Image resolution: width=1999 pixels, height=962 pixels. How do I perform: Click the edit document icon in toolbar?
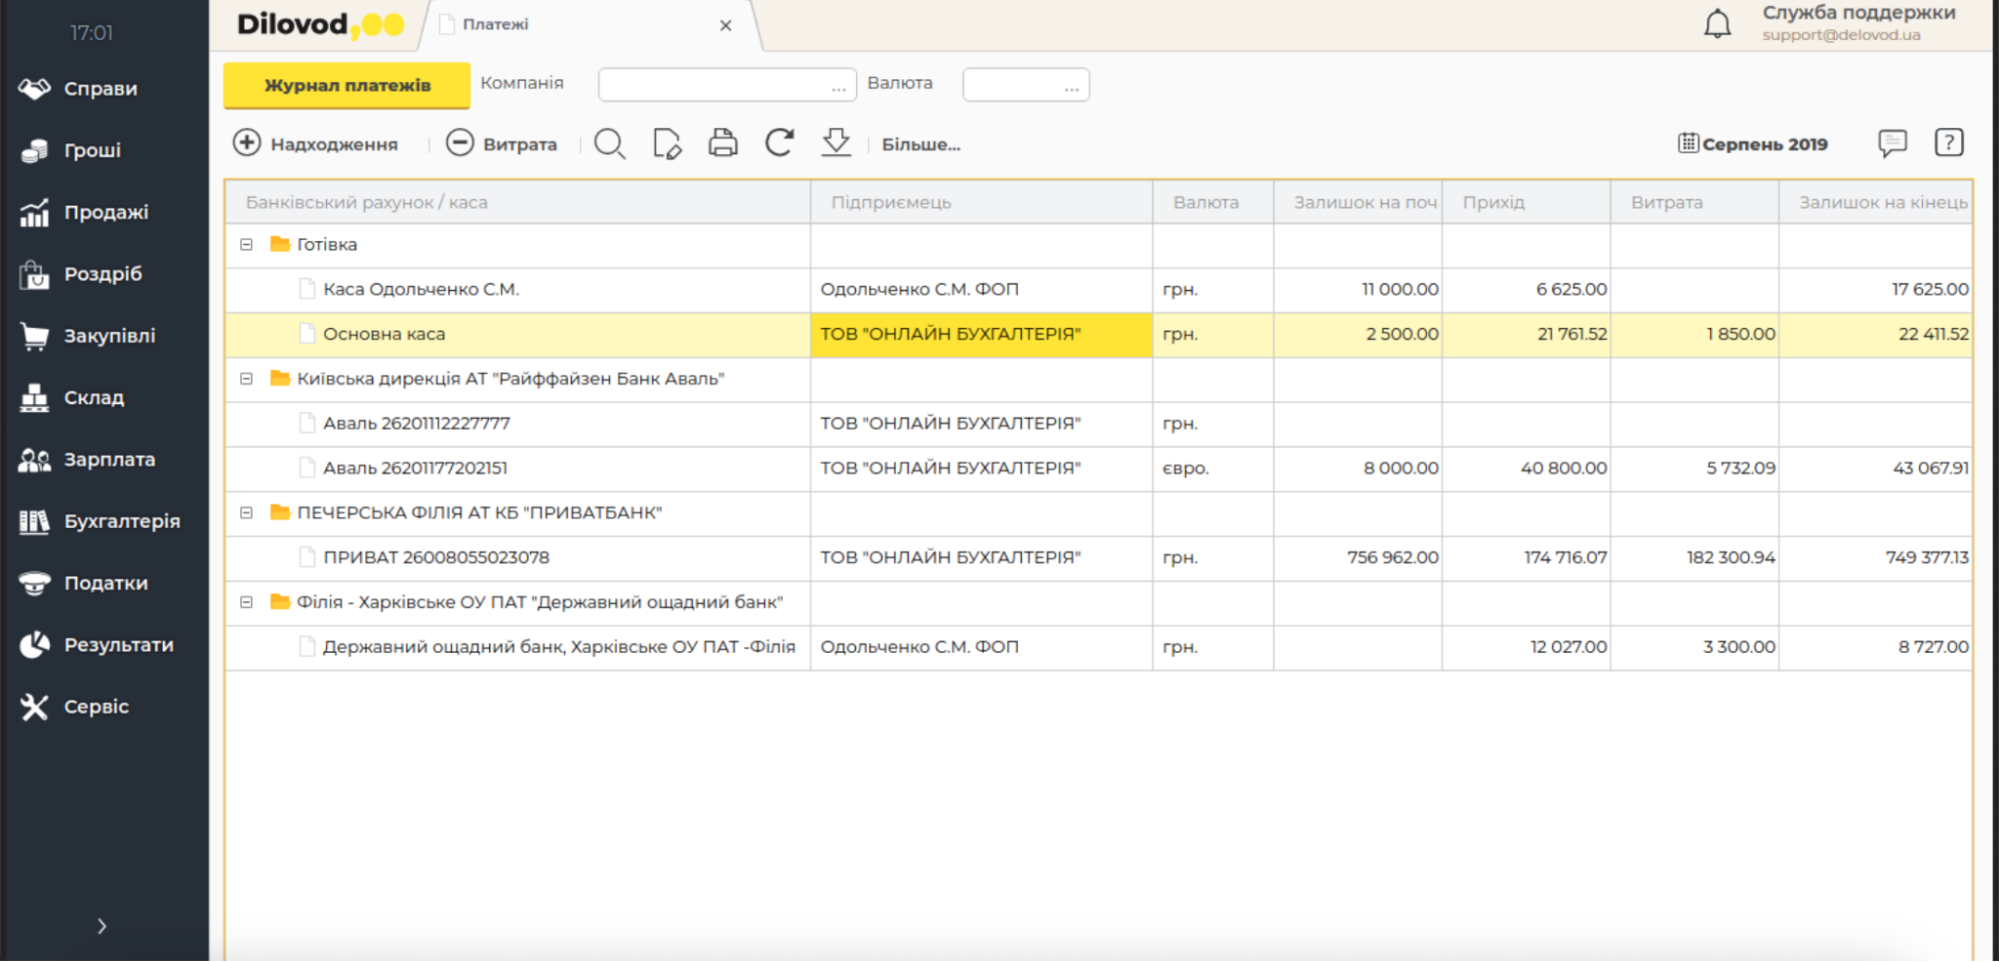[667, 144]
